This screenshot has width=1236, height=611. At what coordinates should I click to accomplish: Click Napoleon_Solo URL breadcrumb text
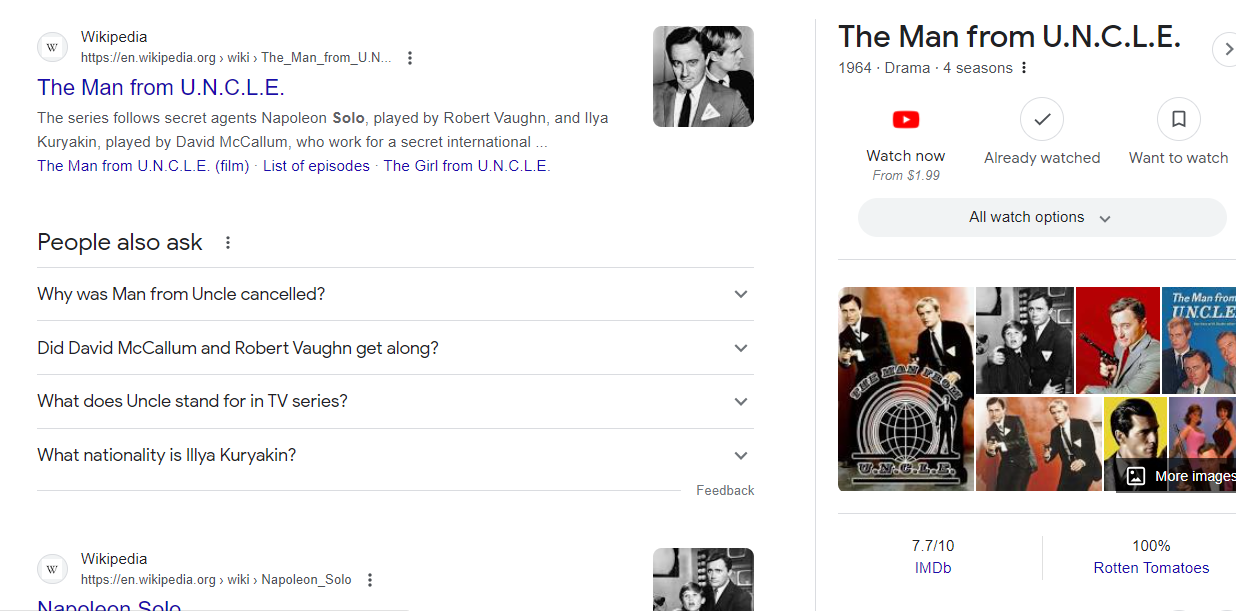point(216,580)
